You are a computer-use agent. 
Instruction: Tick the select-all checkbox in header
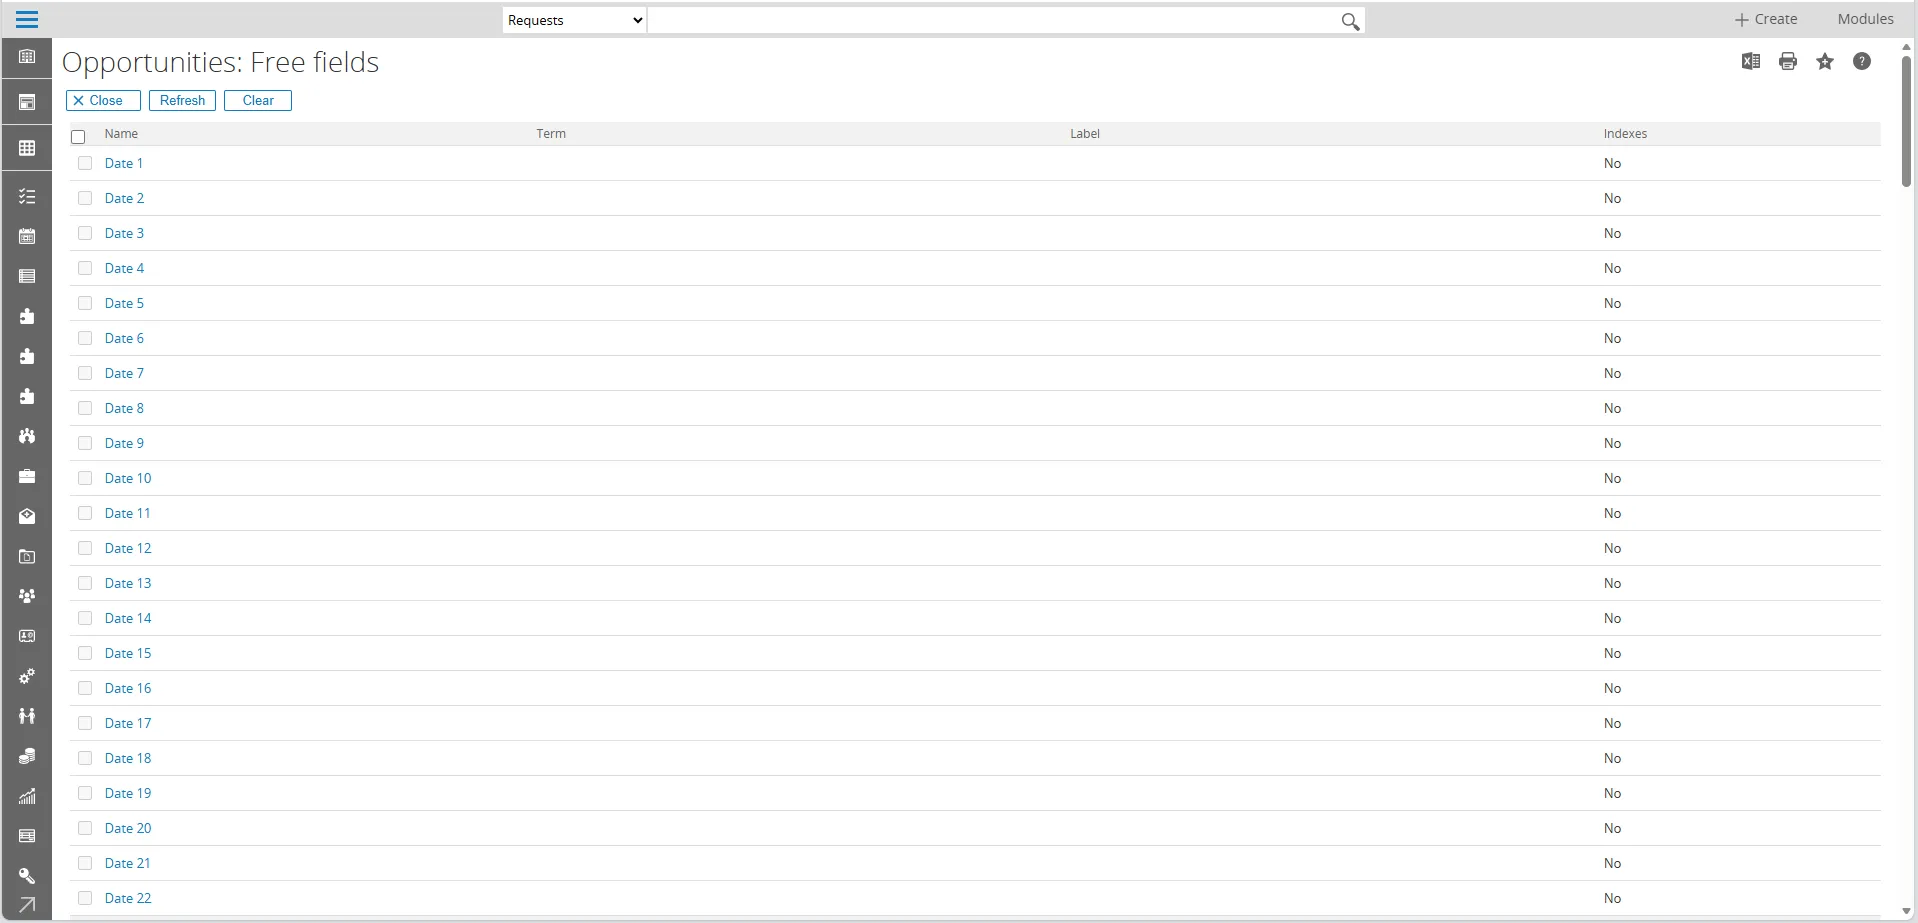coord(79,137)
